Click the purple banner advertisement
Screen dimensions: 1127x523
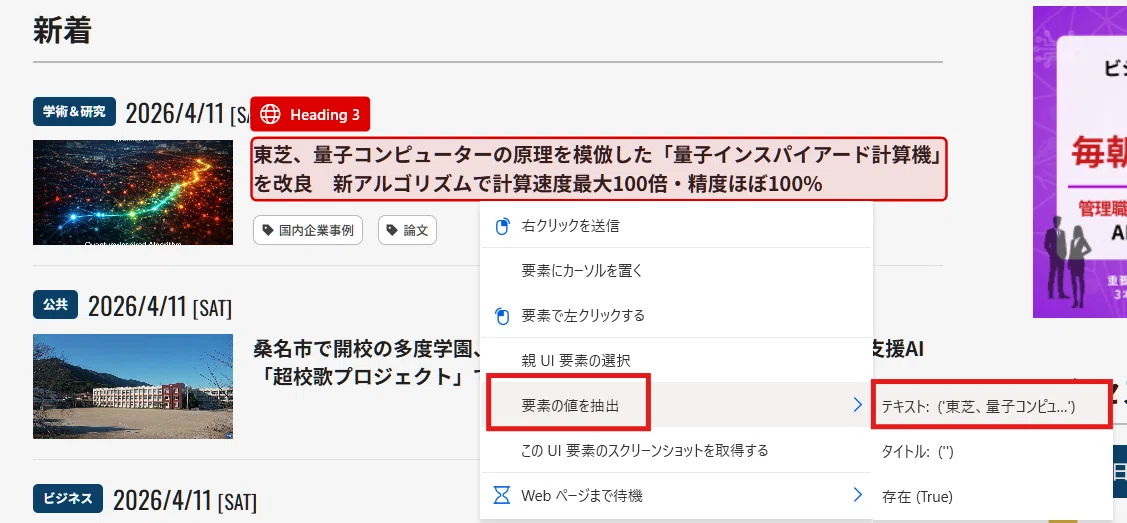(1080, 162)
